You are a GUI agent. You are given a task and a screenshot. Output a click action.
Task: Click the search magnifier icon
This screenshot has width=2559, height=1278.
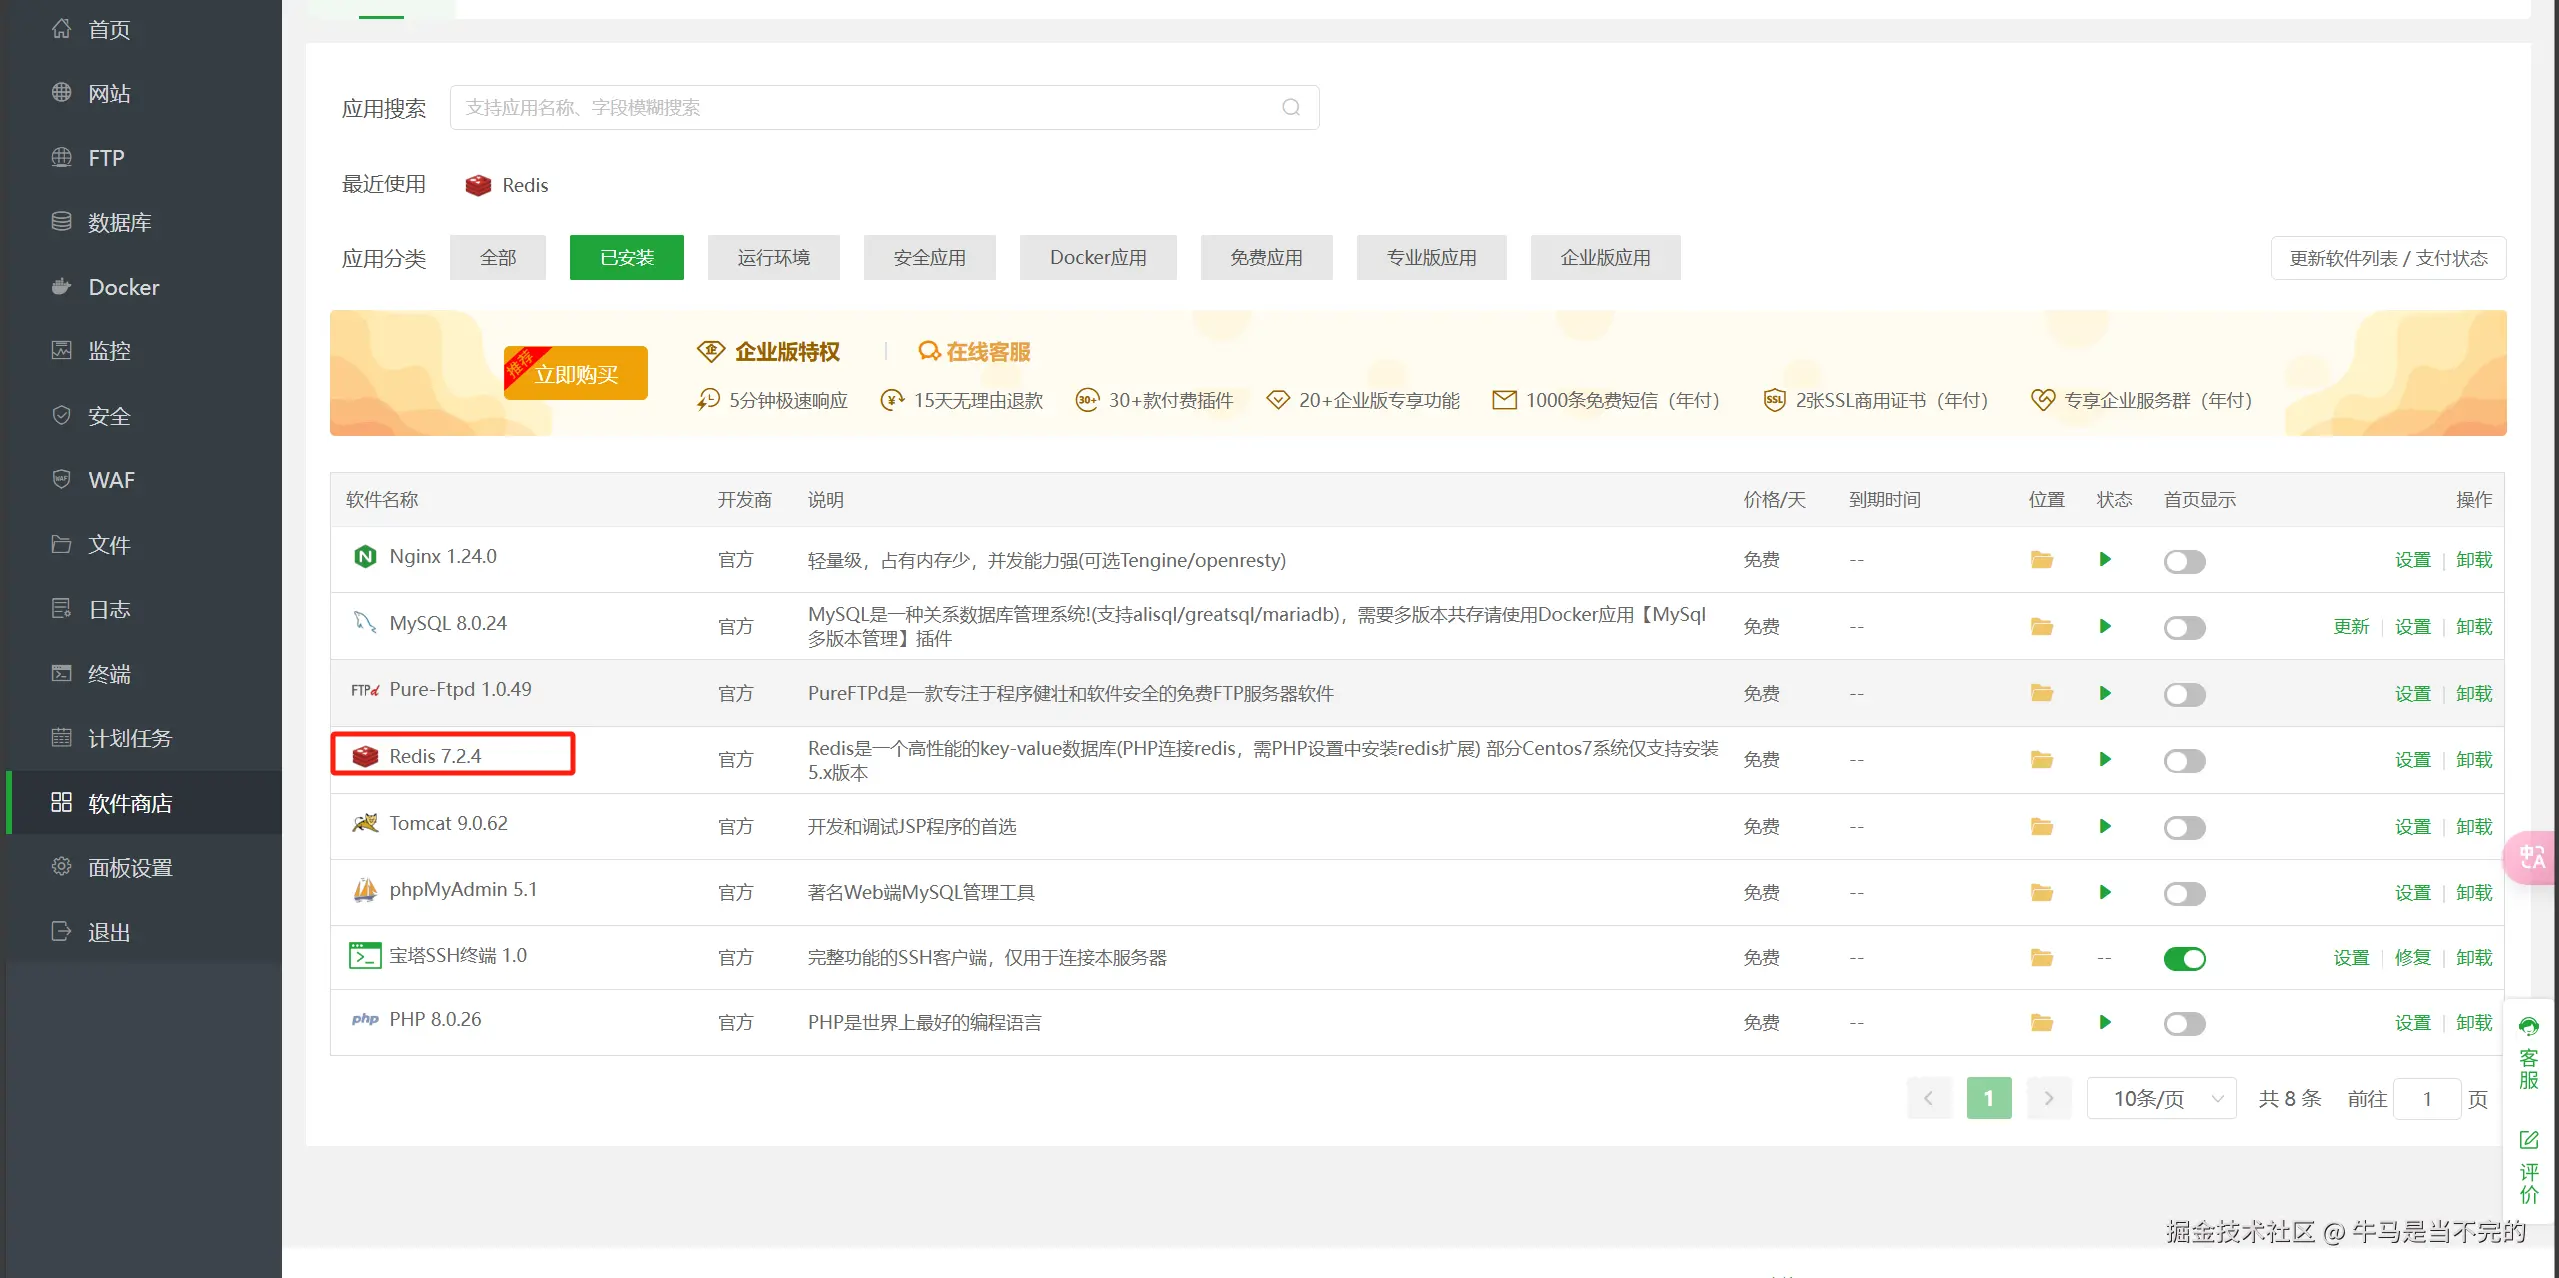1291,107
